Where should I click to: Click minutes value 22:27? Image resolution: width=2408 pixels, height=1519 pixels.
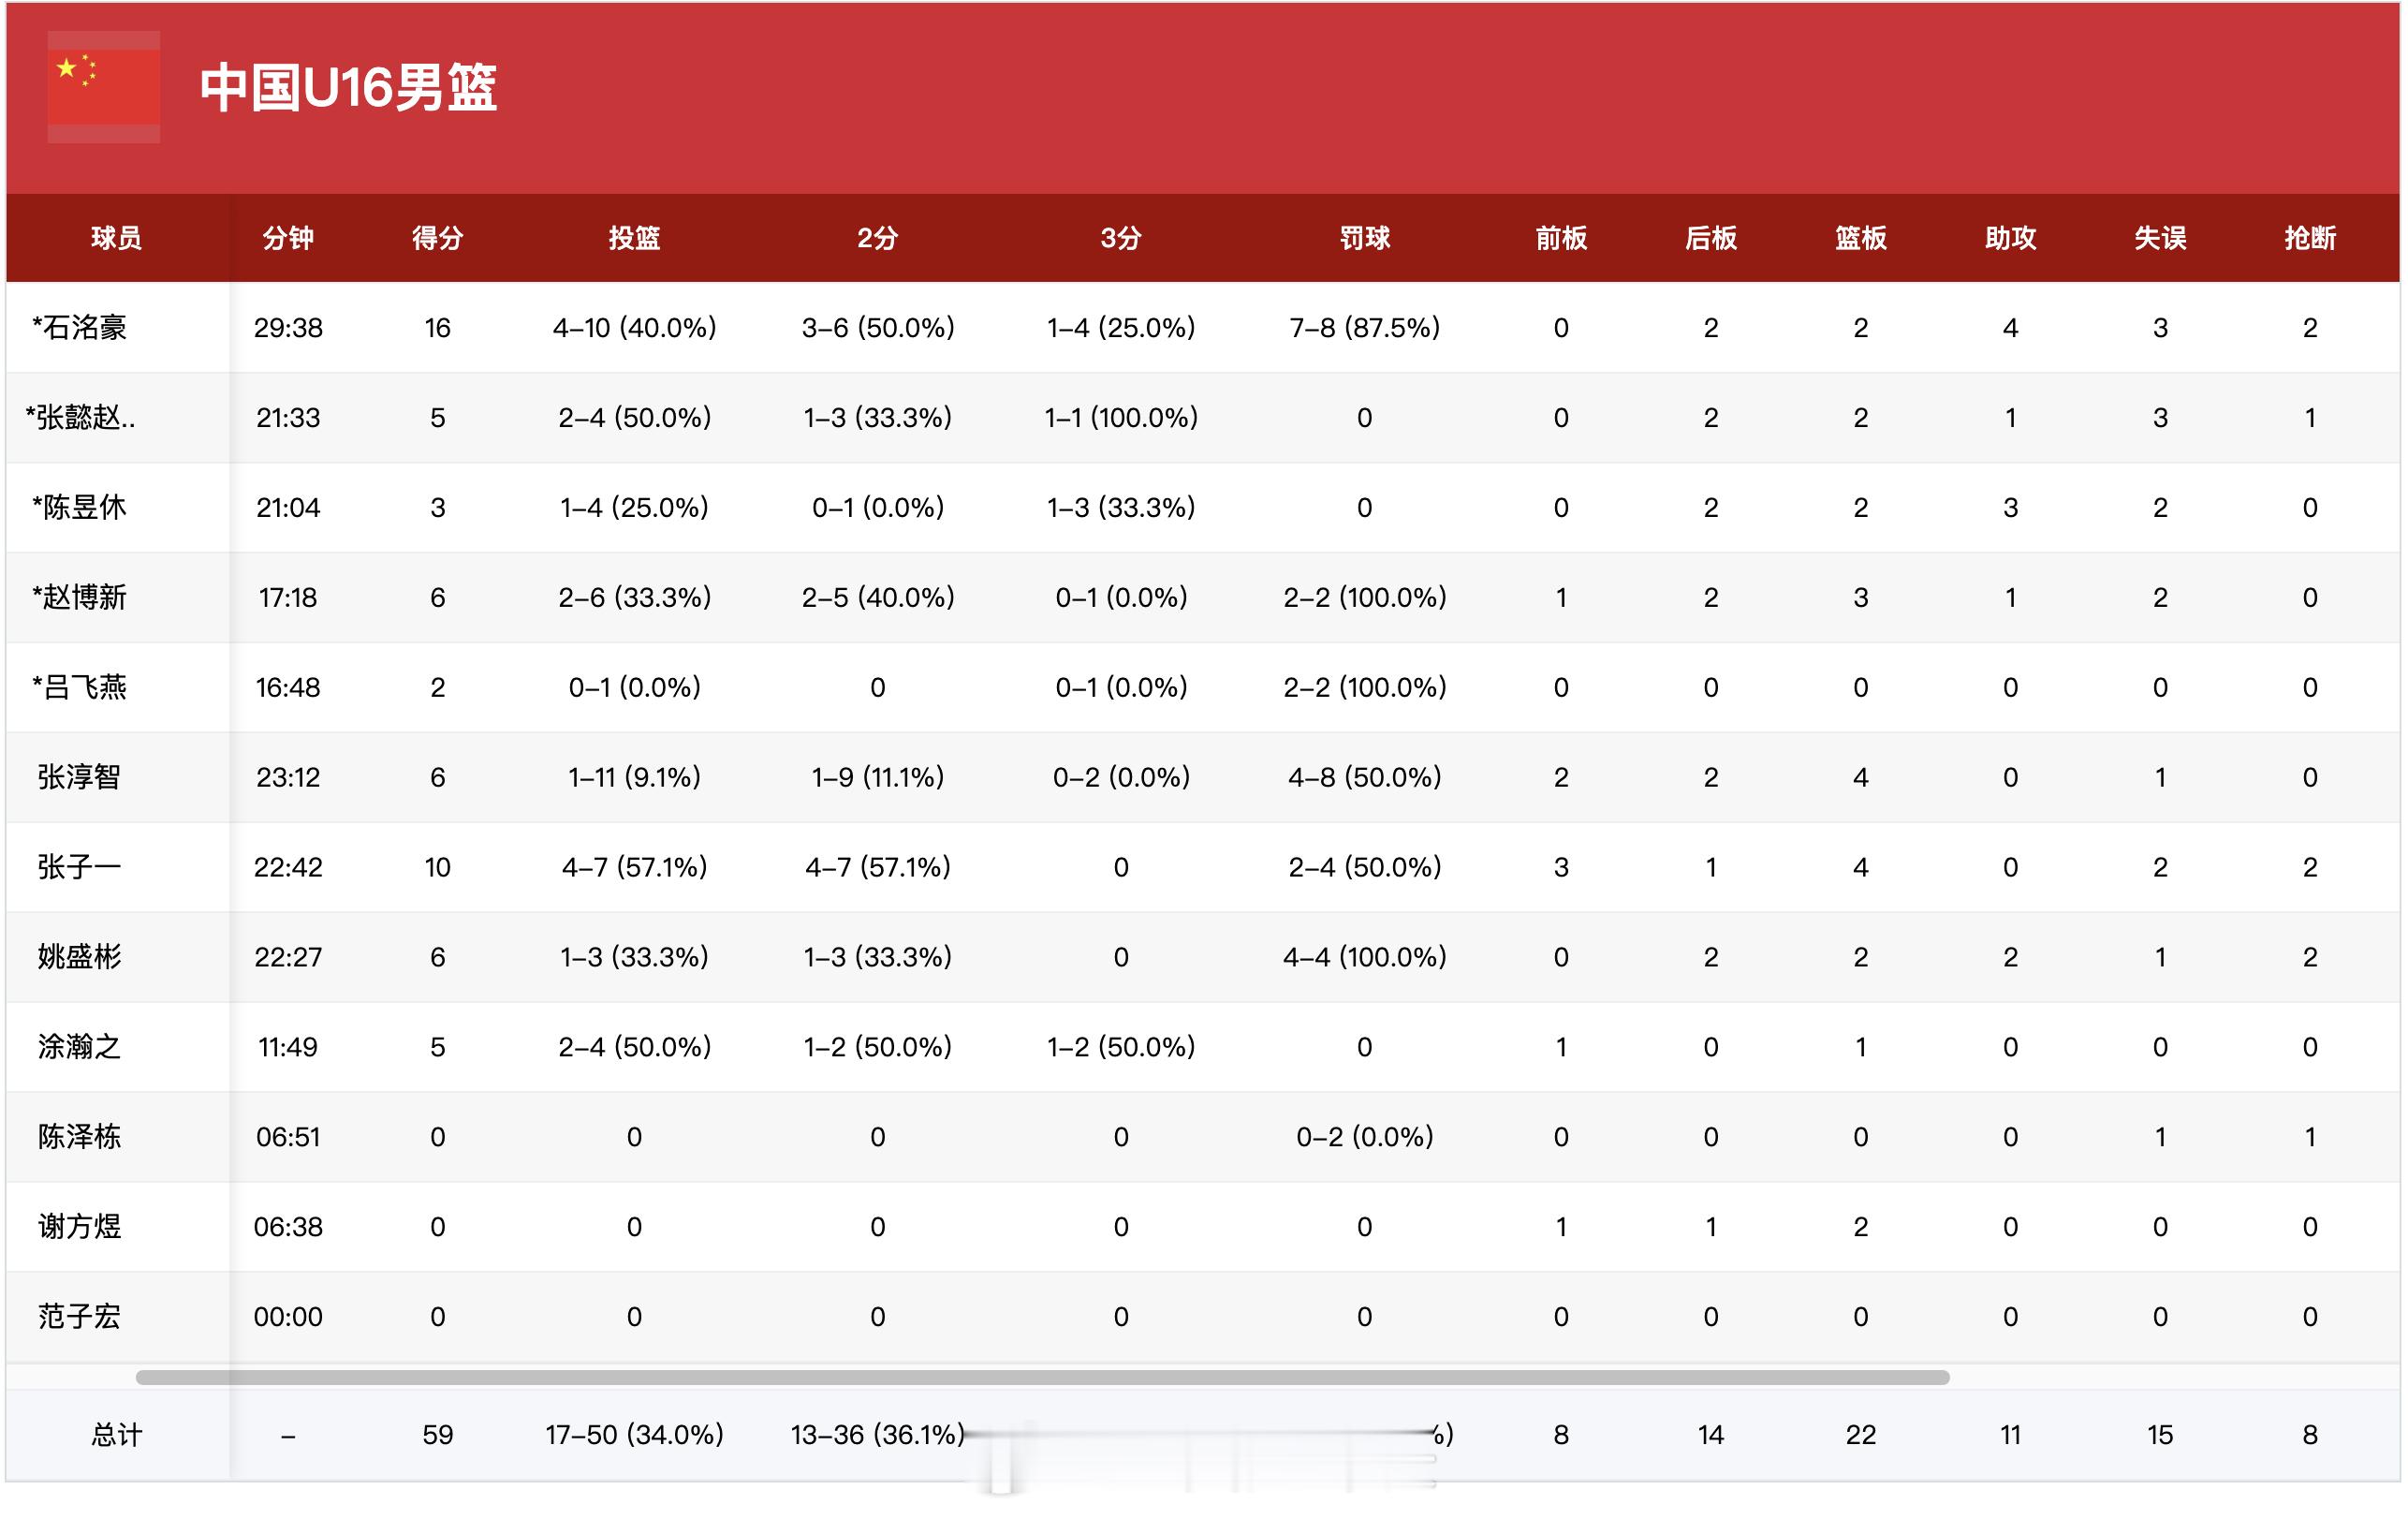(x=288, y=957)
